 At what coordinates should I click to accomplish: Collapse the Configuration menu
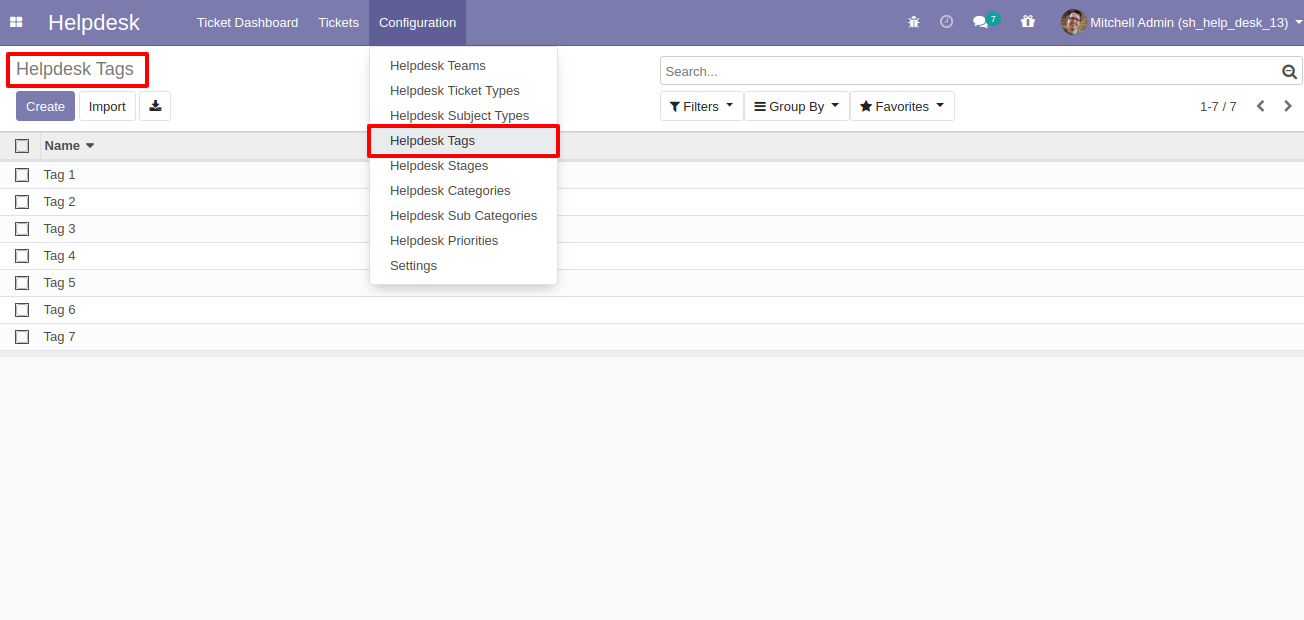(417, 22)
